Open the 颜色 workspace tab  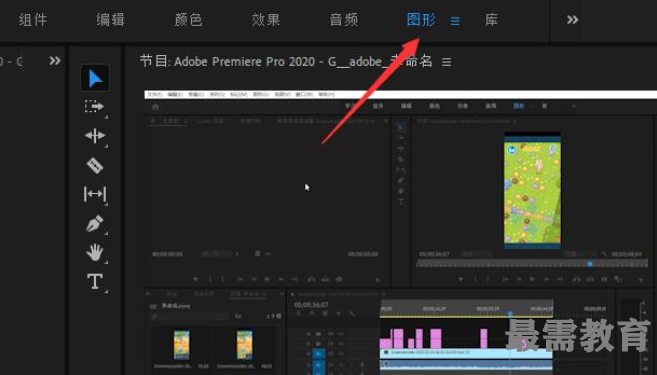[188, 20]
